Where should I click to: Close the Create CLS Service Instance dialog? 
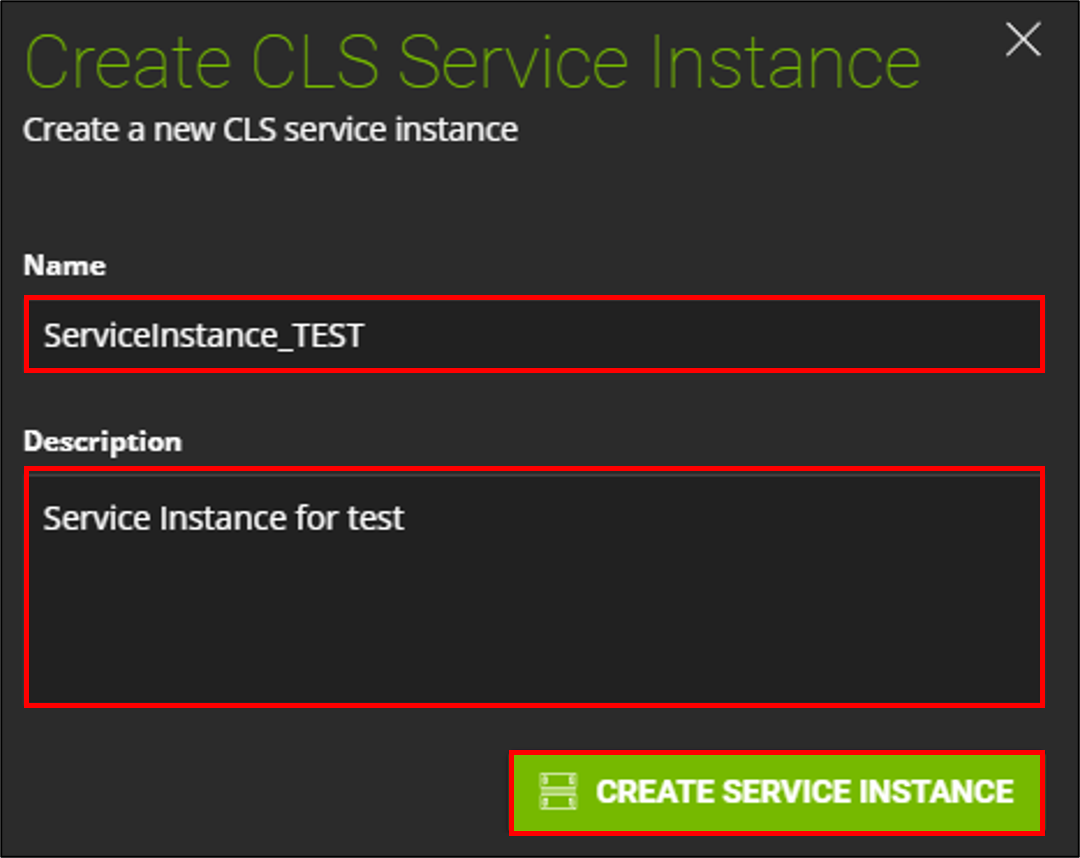(1023, 39)
